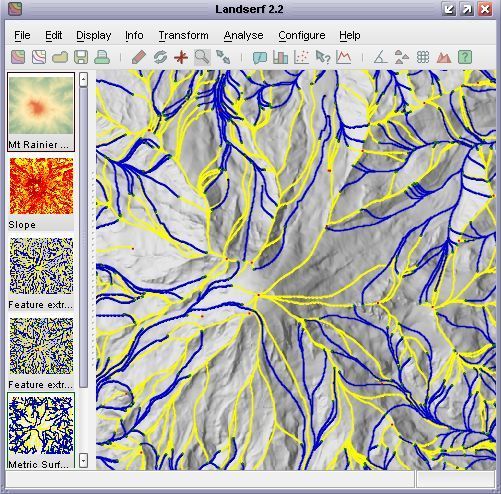Screen dimensions: 501x494
Task: Select the second Feature extr... thumbnail
Action: pos(41,346)
